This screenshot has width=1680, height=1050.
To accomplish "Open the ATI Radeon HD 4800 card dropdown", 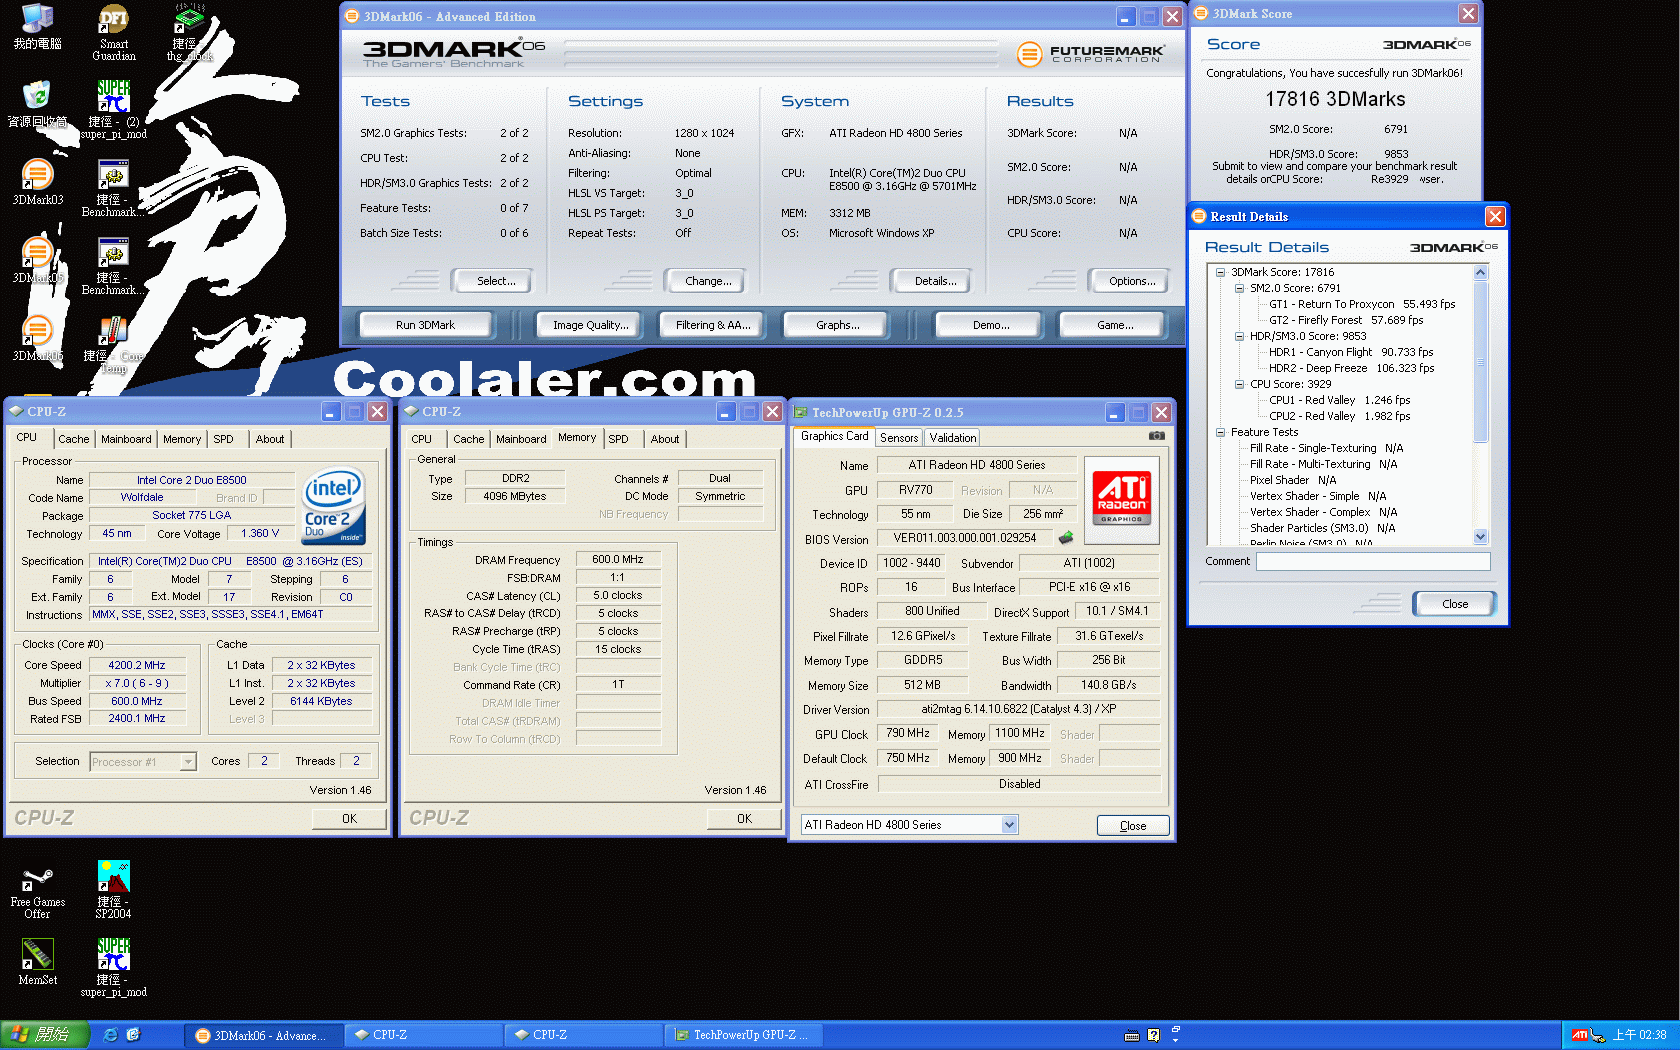I will 1009,825.
